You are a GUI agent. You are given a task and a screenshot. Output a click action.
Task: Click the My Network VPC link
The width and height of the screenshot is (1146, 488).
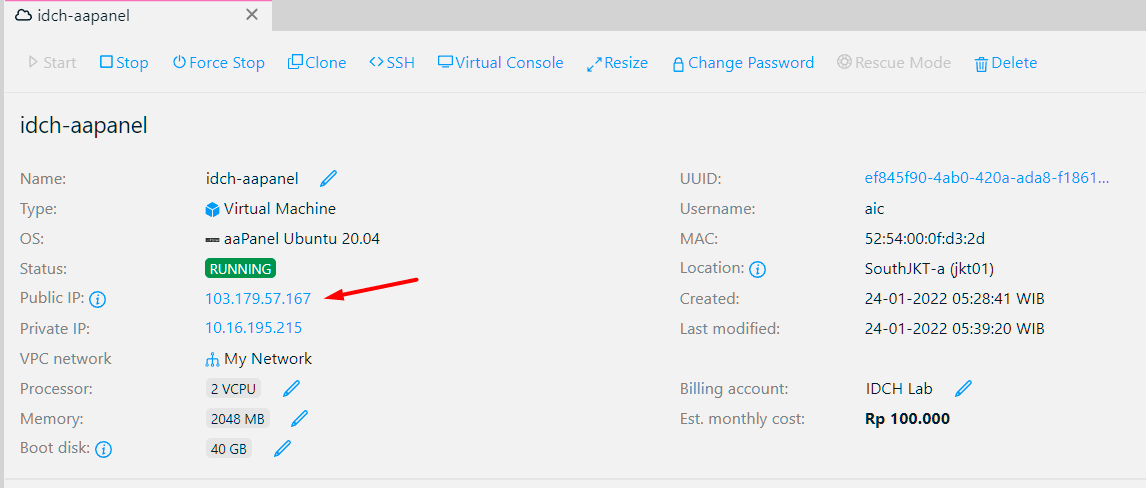[x=267, y=358]
